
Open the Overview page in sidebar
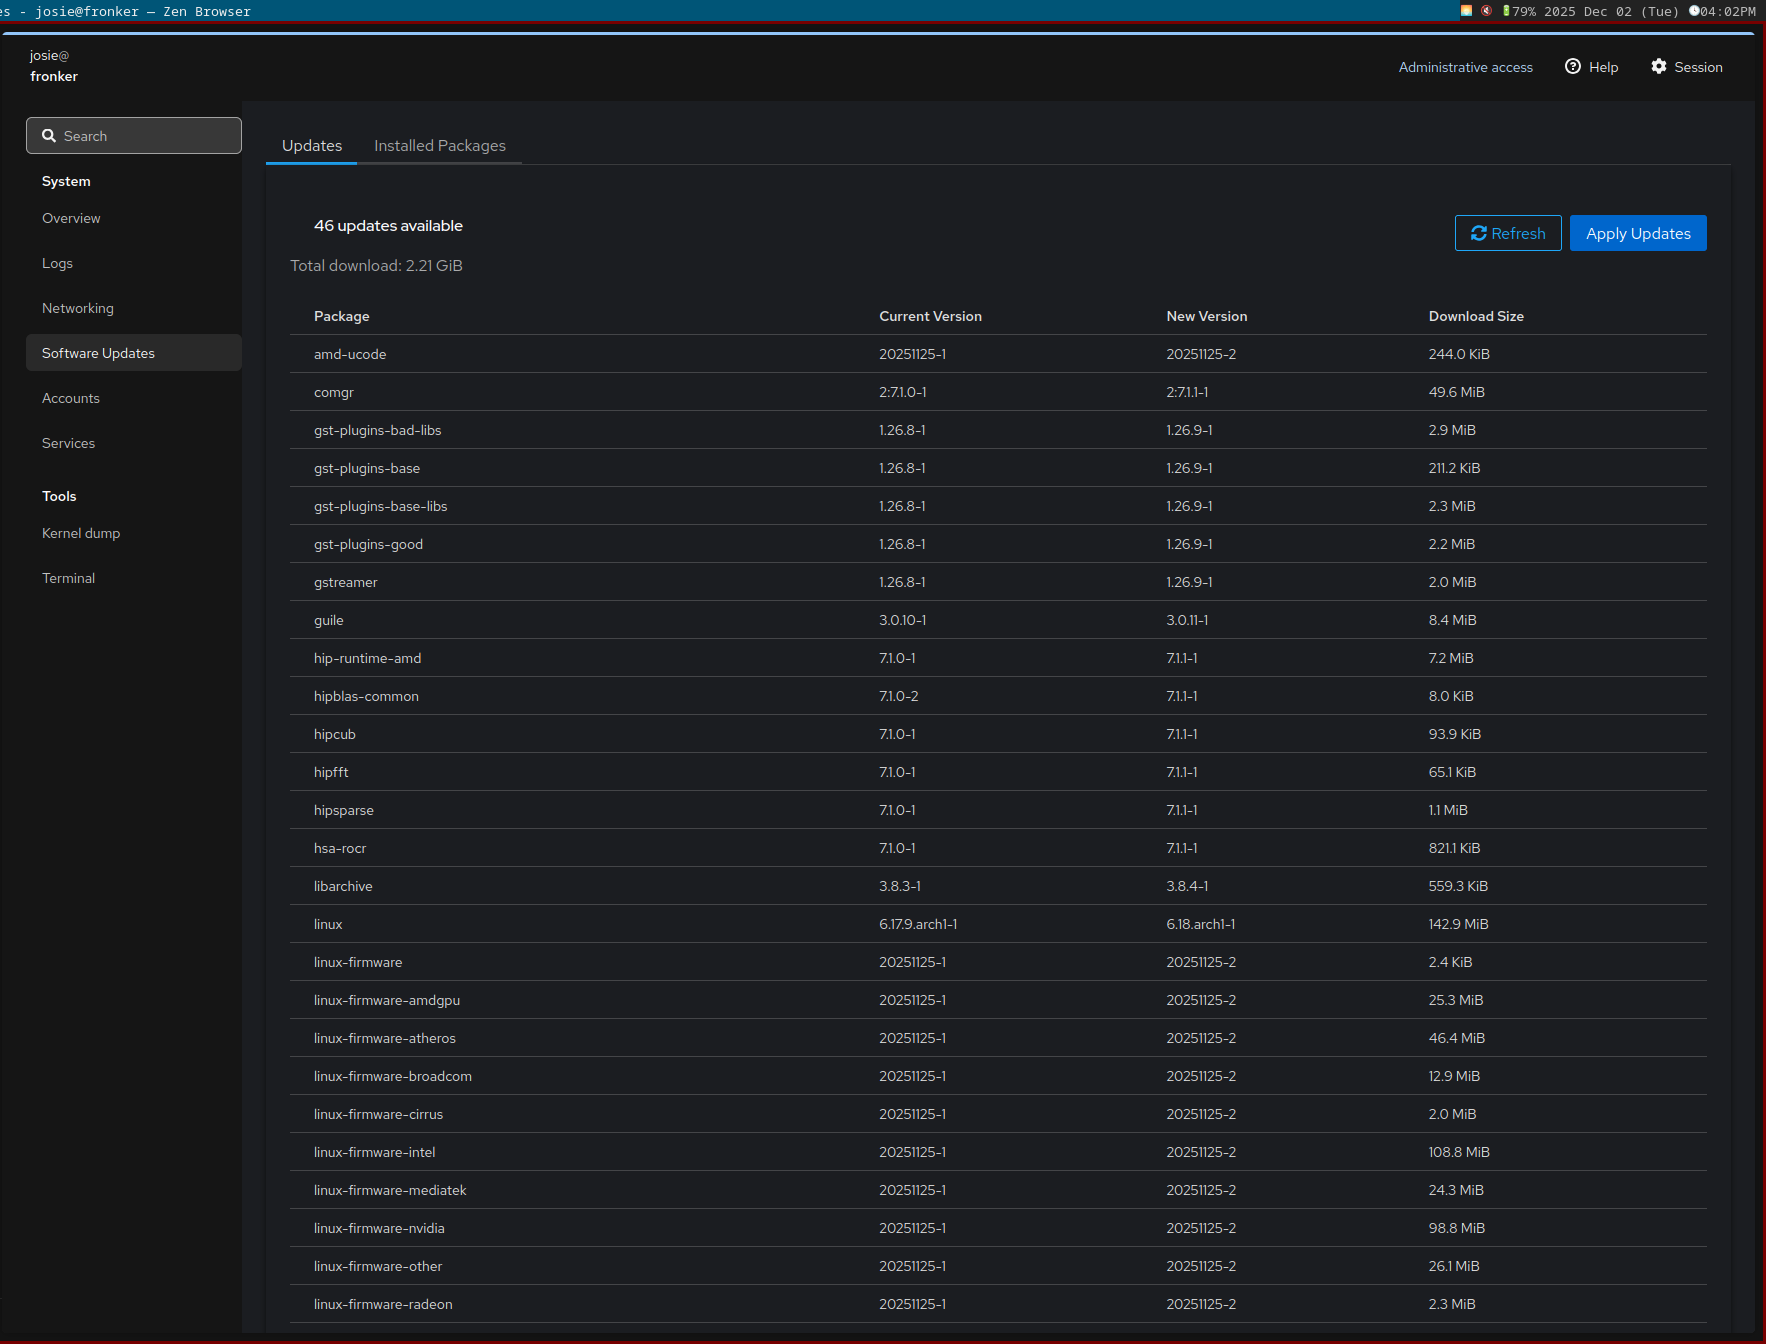71,218
